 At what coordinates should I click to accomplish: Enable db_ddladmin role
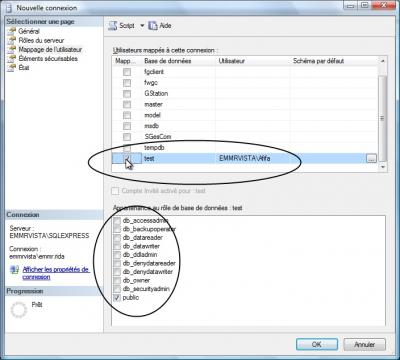click(x=117, y=255)
